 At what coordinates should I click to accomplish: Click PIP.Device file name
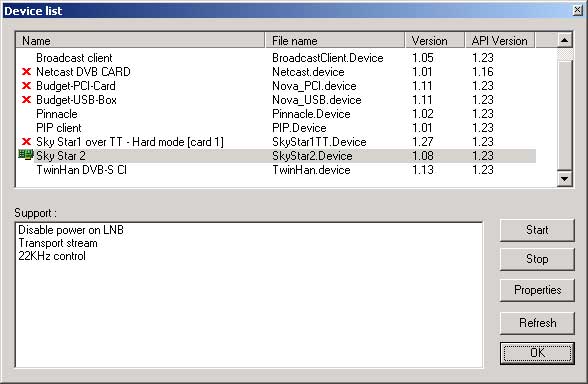[299, 128]
